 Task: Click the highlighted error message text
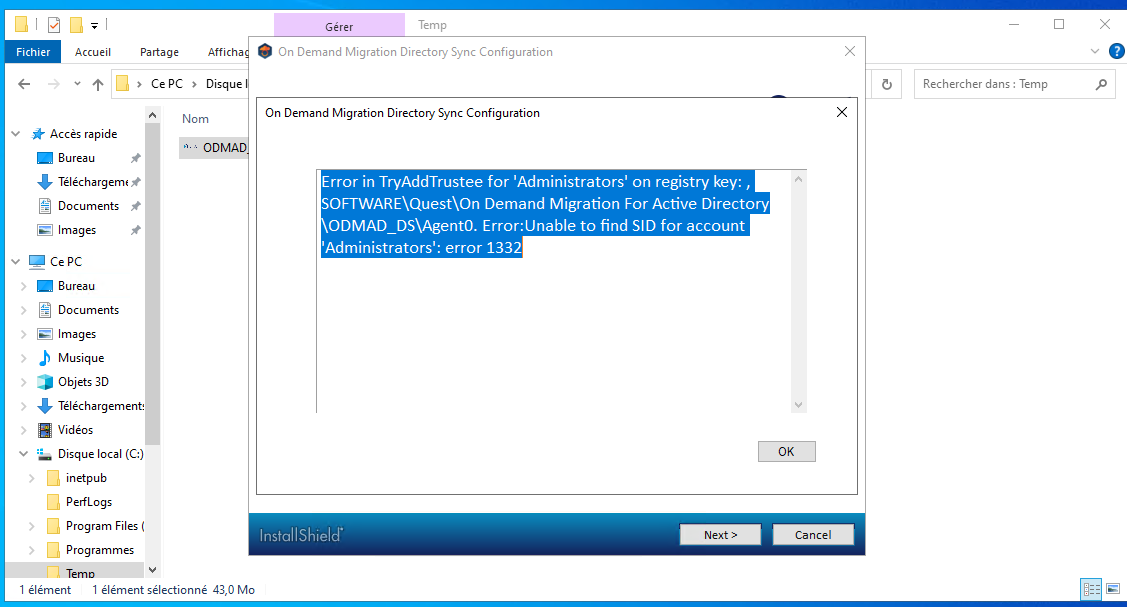545,214
